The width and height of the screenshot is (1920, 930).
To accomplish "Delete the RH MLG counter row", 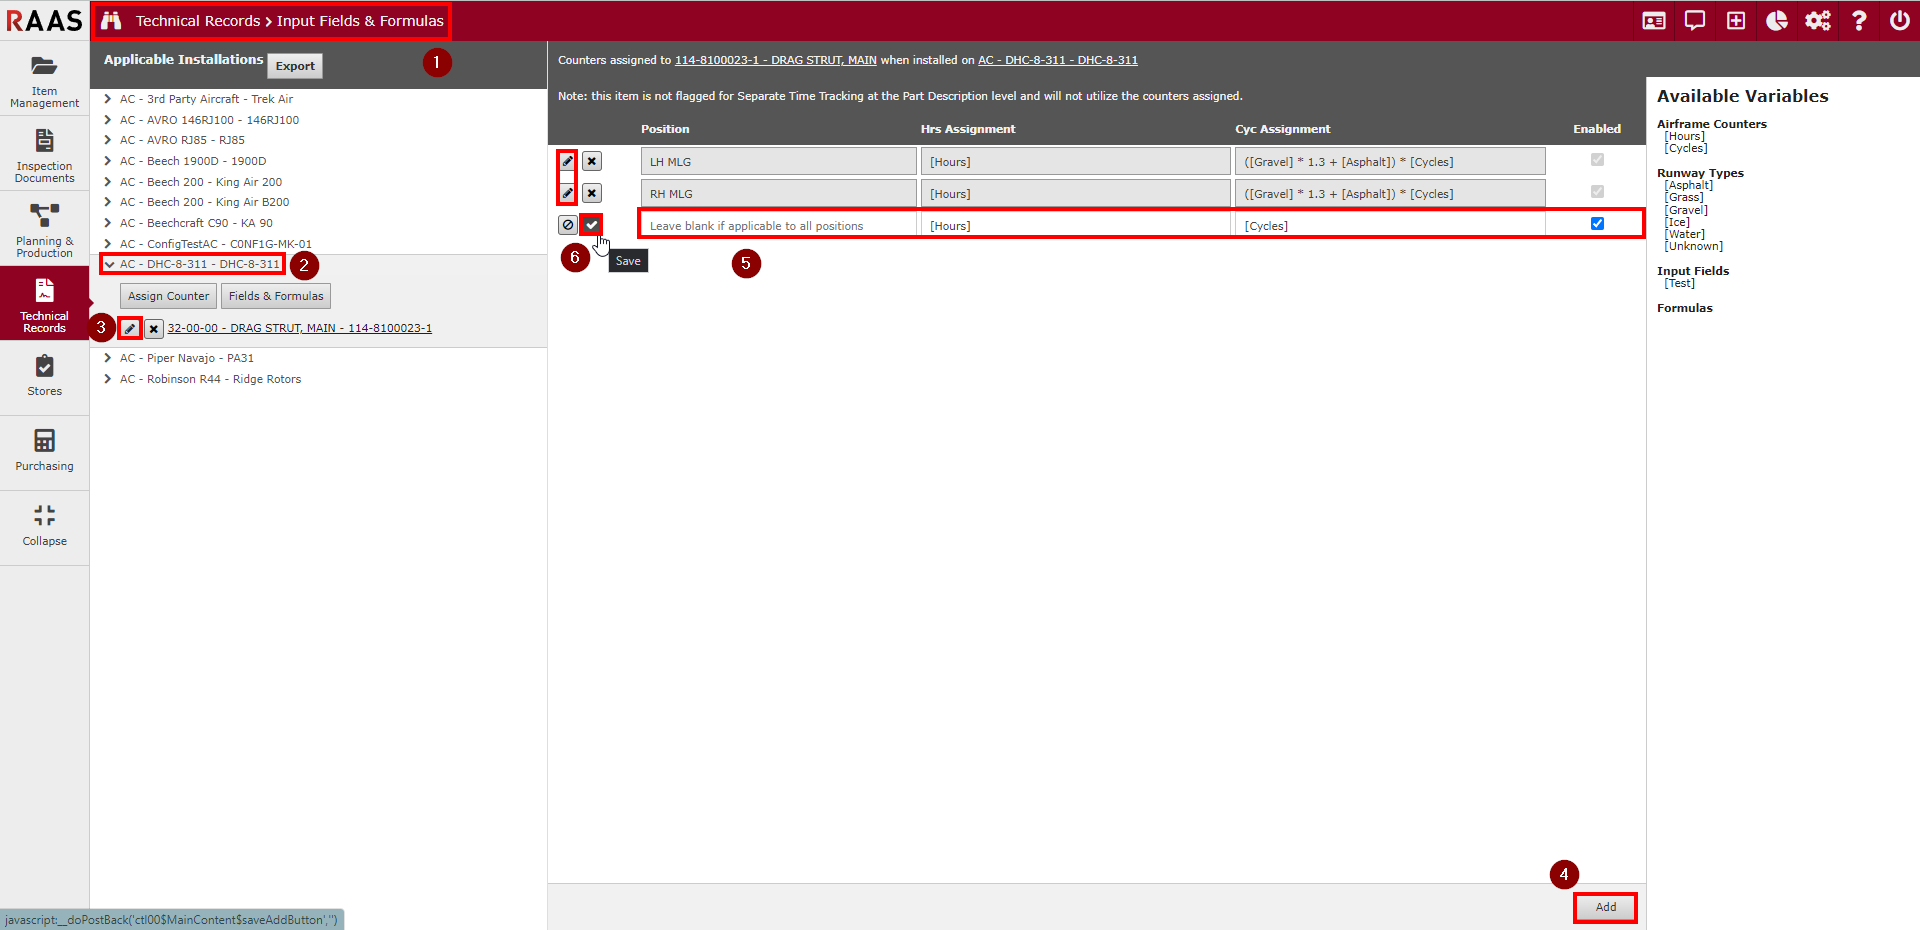I will [592, 193].
